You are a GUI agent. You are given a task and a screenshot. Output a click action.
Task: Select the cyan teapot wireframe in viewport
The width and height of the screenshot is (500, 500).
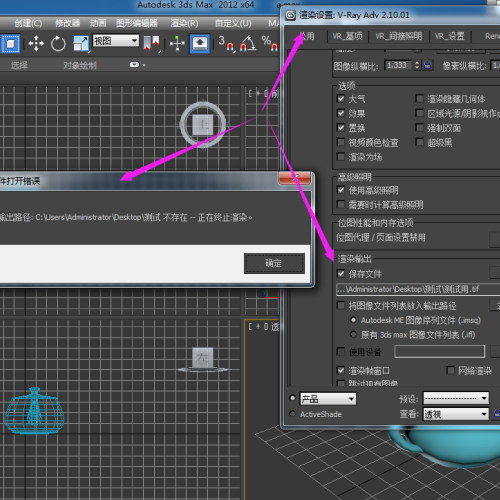34,411
